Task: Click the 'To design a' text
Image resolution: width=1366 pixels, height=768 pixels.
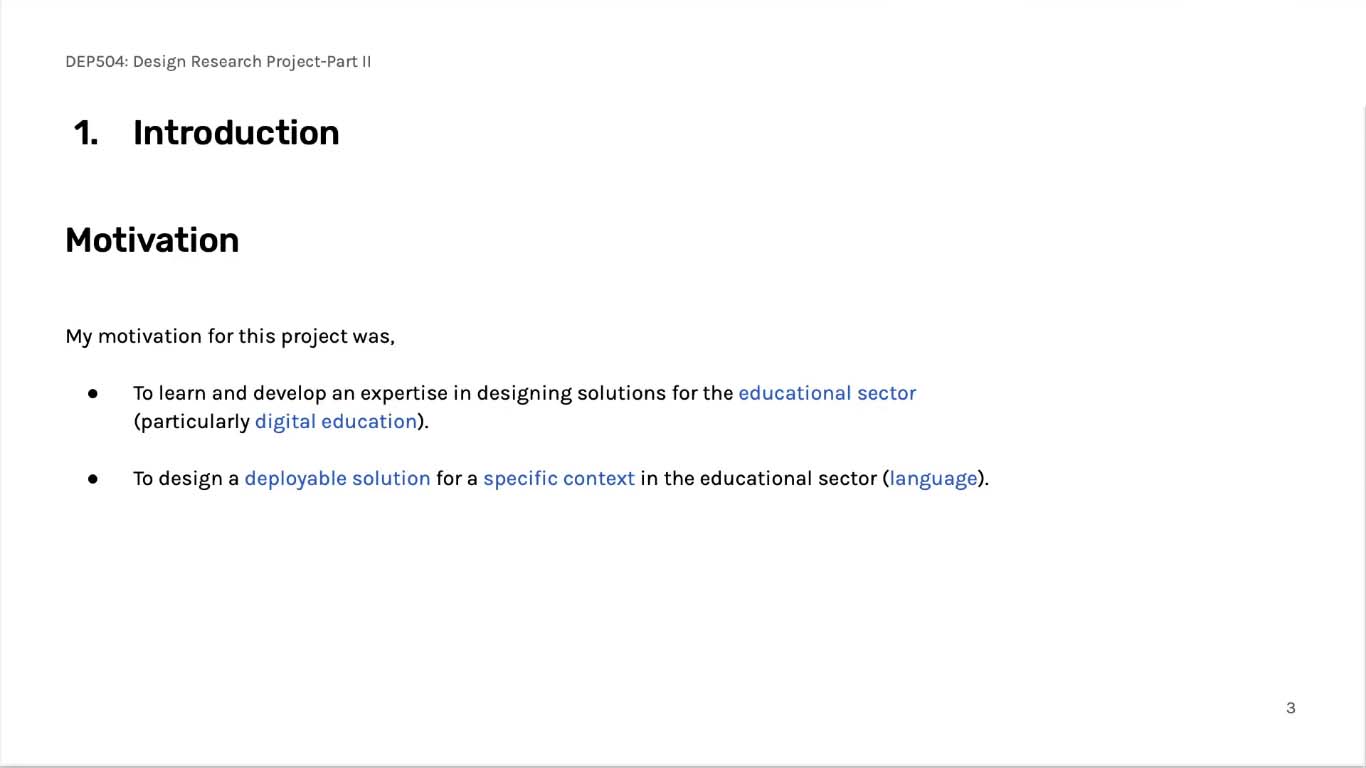Action: tap(186, 478)
